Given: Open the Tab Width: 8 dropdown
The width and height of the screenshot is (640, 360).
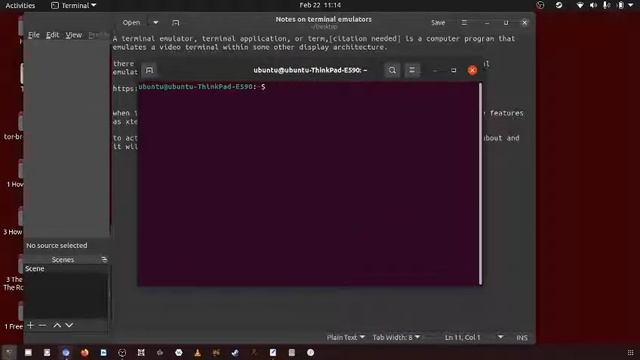Looking at the screenshot, I should coord(396,338).
